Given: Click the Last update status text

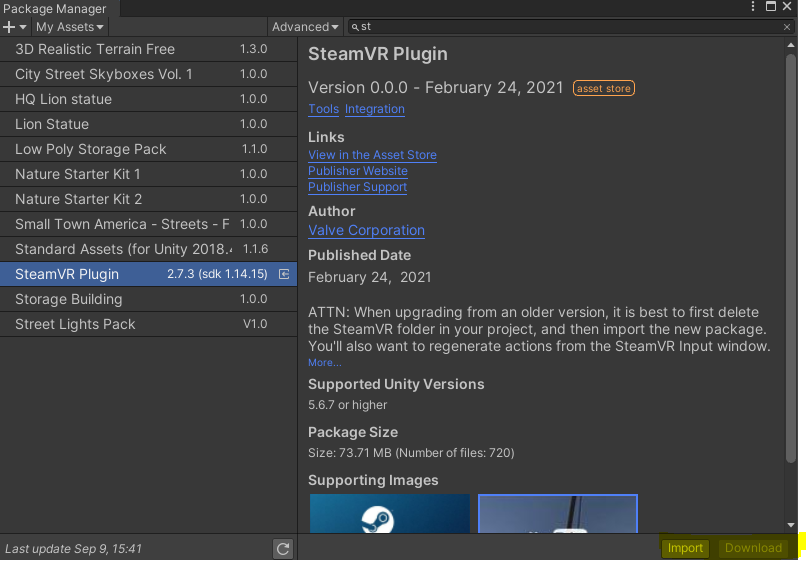Looking at the screenshot, I should pyautogui.click(x=74, y=549).
